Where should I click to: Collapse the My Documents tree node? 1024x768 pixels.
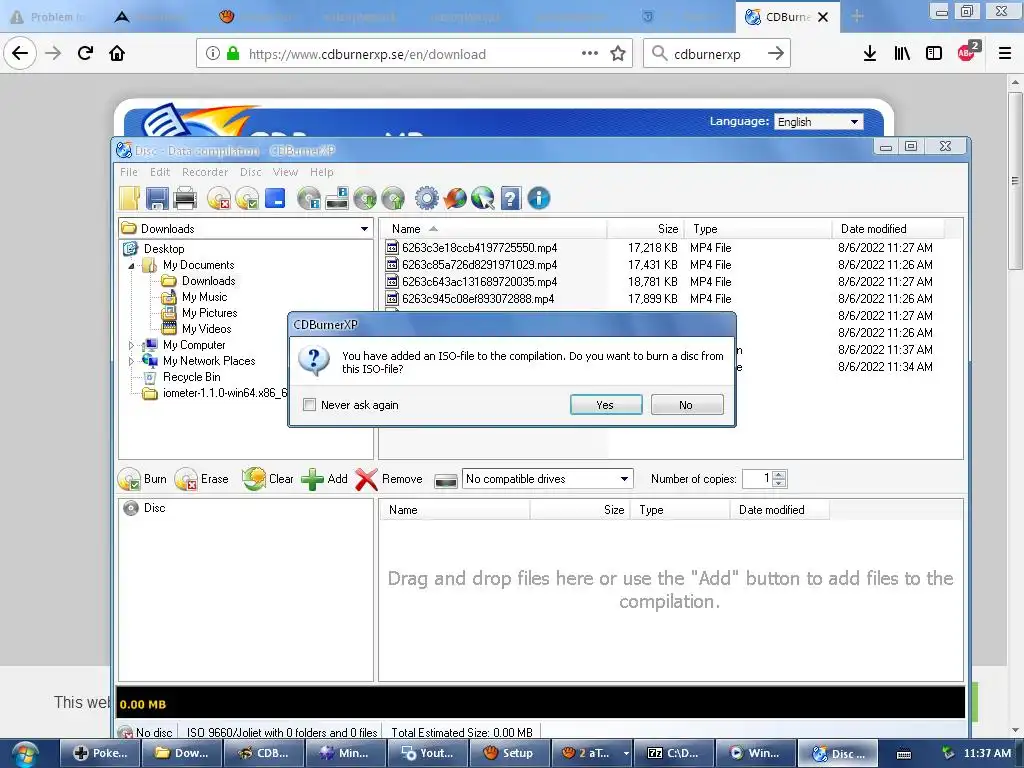tap(131, 266)
